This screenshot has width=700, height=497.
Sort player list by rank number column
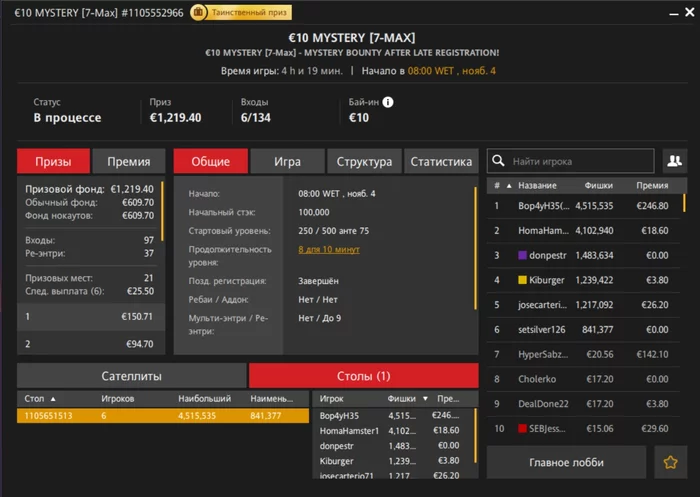click(x=496, y=186)
